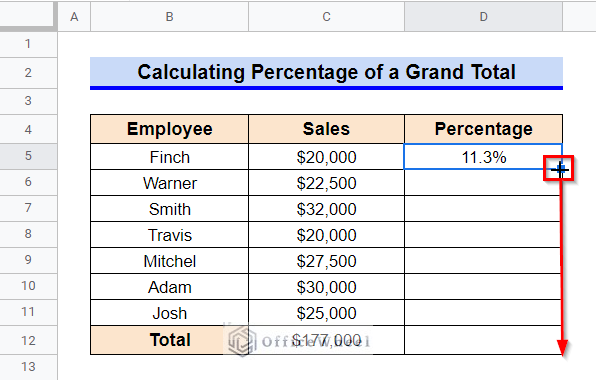Select the Employee header cell
This screenshot has width=596, height=380.
click(170, 129)
